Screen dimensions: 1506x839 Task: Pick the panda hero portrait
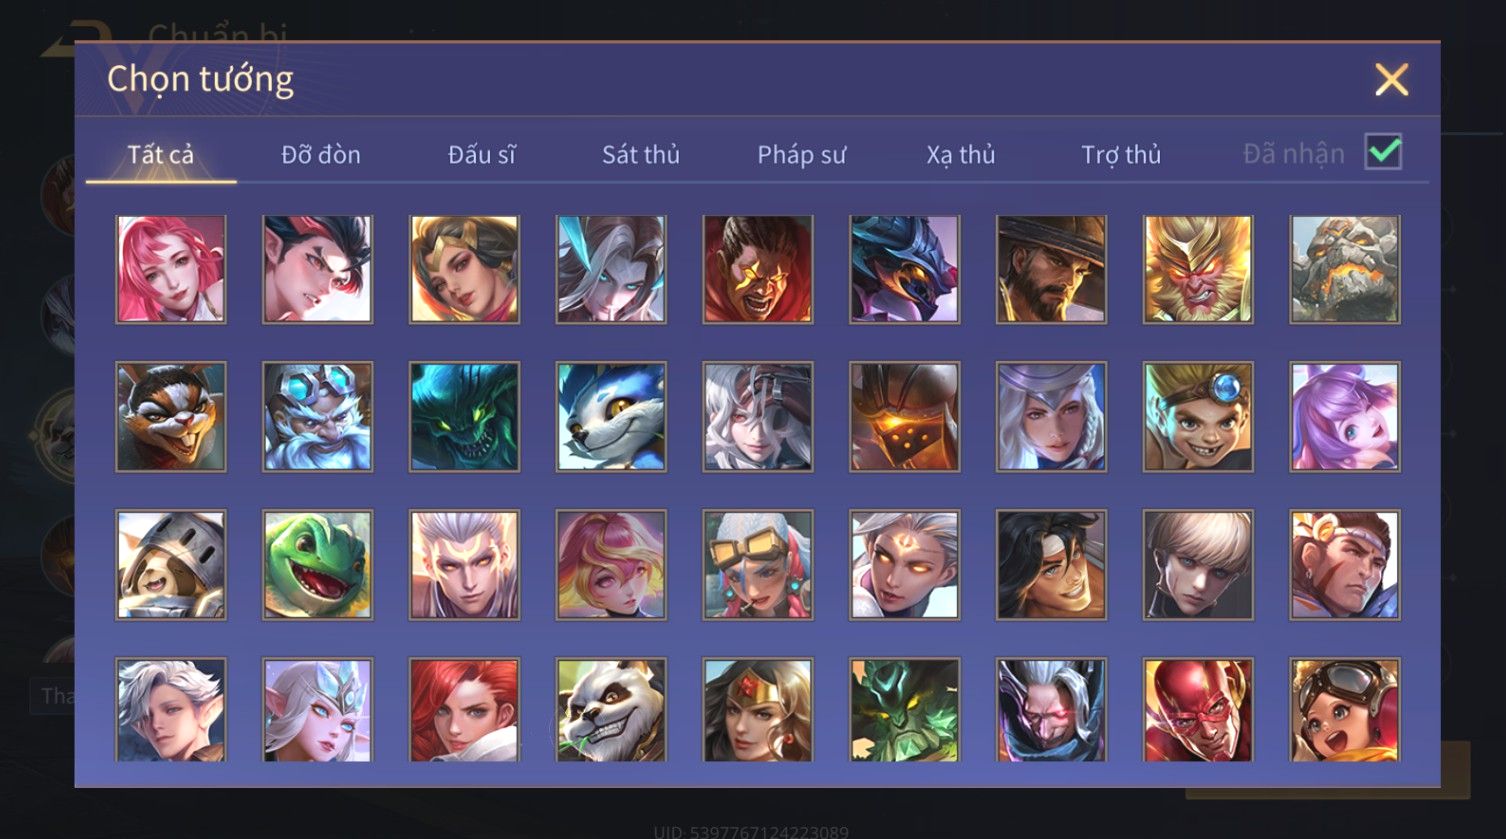point(611,710)
